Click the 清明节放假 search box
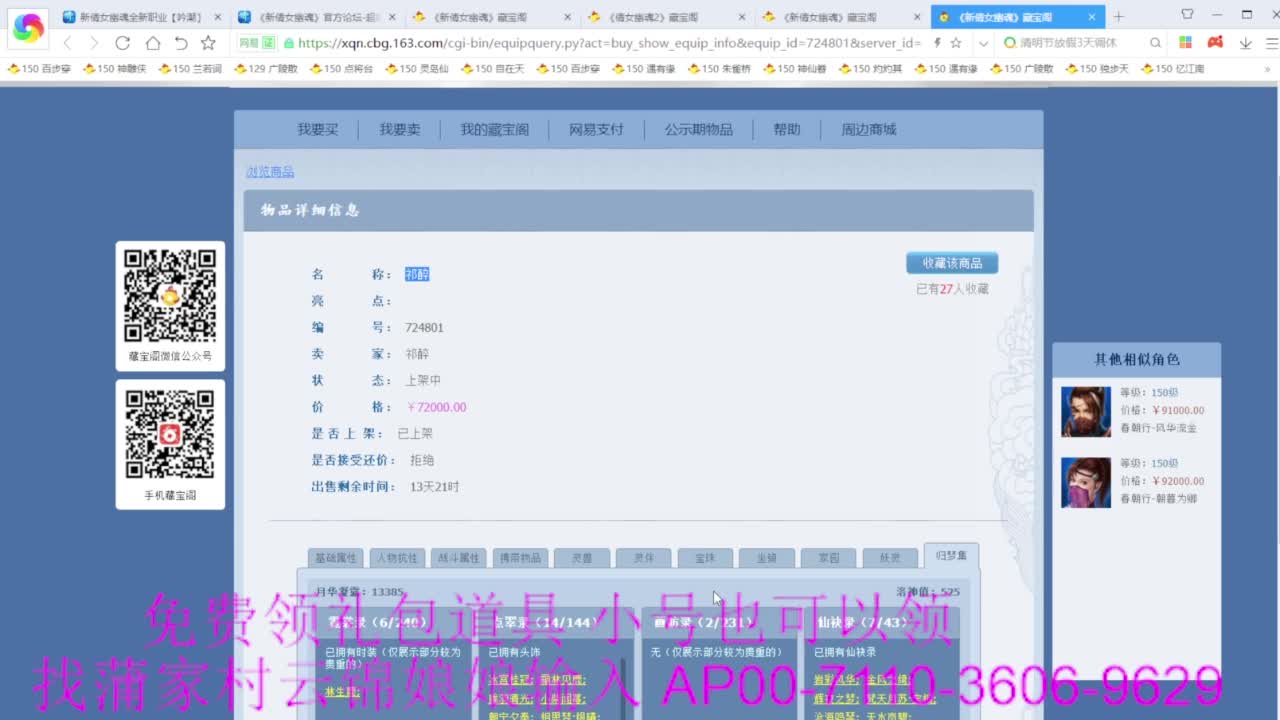This screenshot has width=1280, height=720. click(1075, 43)
